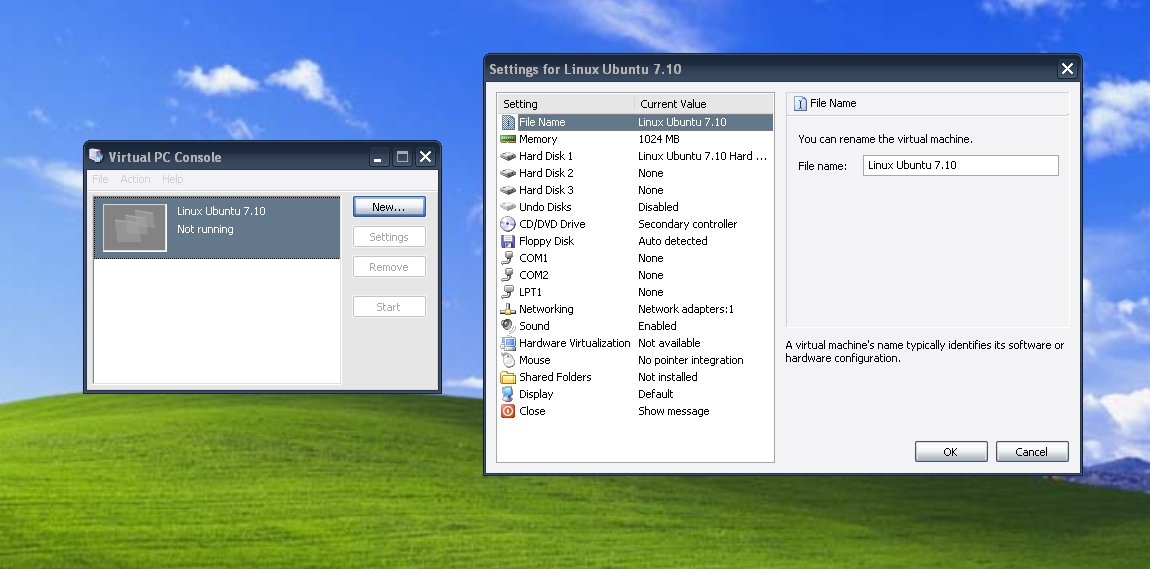This screenshot has width=1150, height=569.
Task: Click the COM1 port icon
Action: (x=508, y=258)
